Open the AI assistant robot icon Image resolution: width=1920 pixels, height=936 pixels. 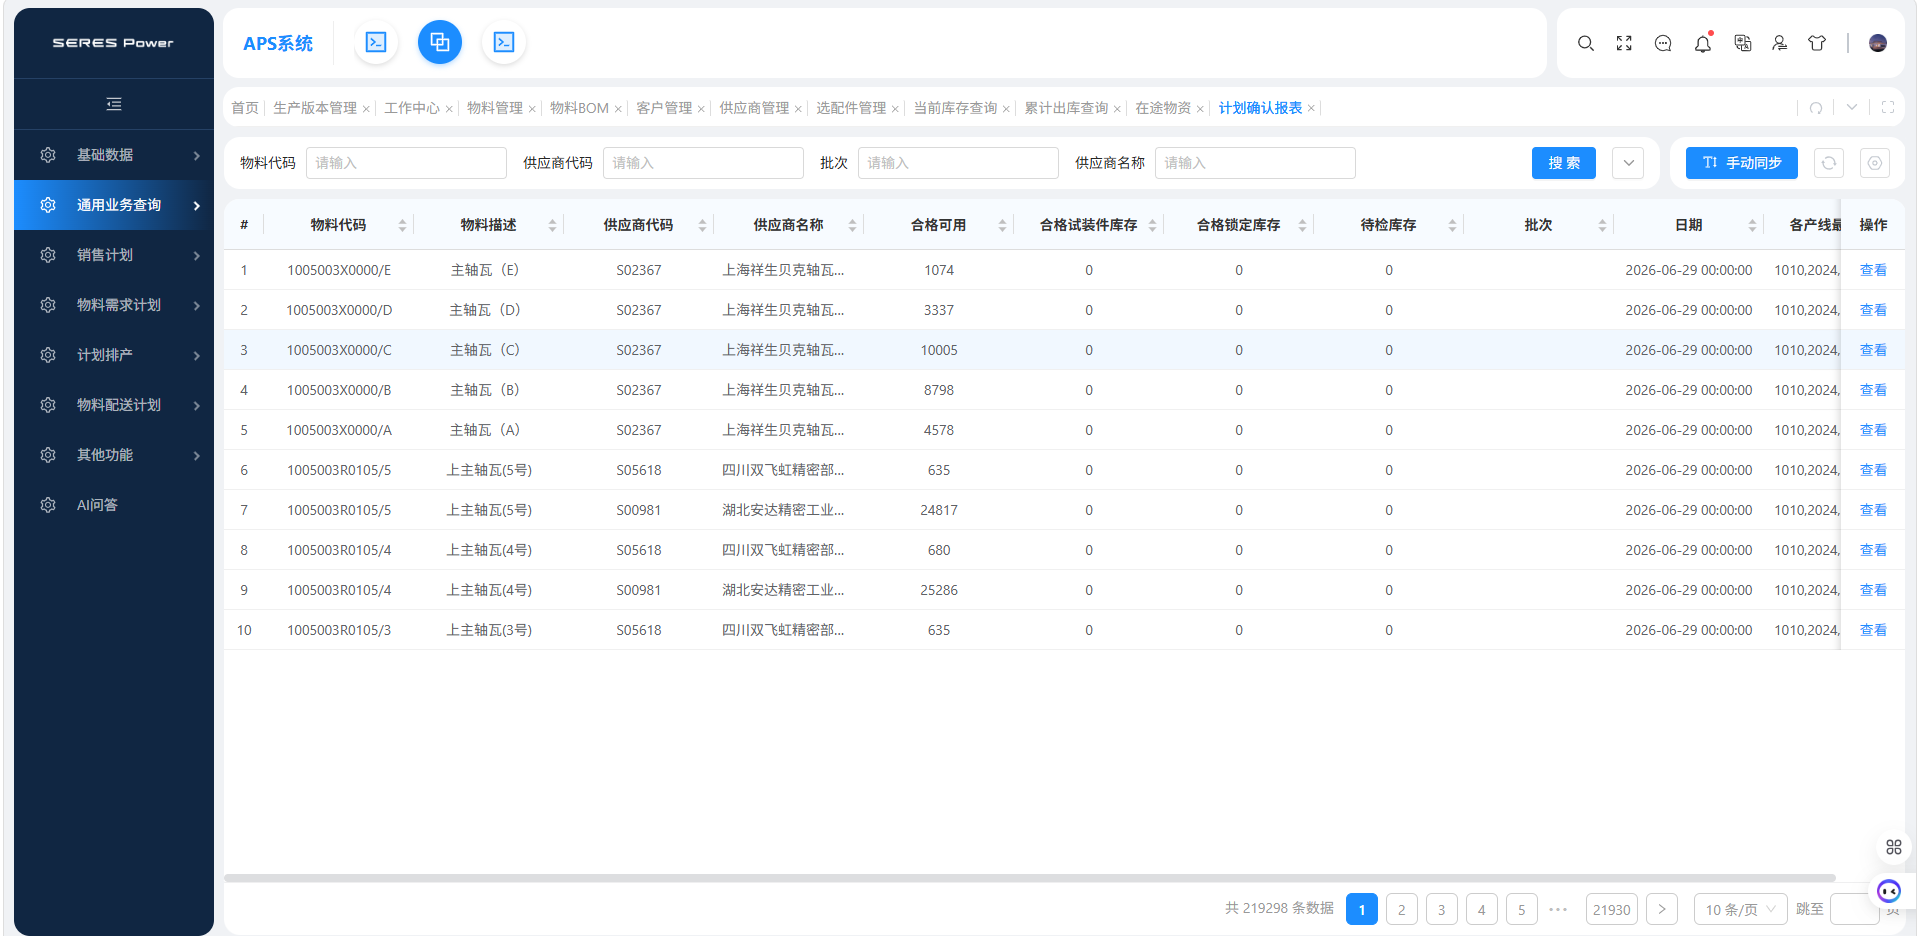click(1889, 891)
